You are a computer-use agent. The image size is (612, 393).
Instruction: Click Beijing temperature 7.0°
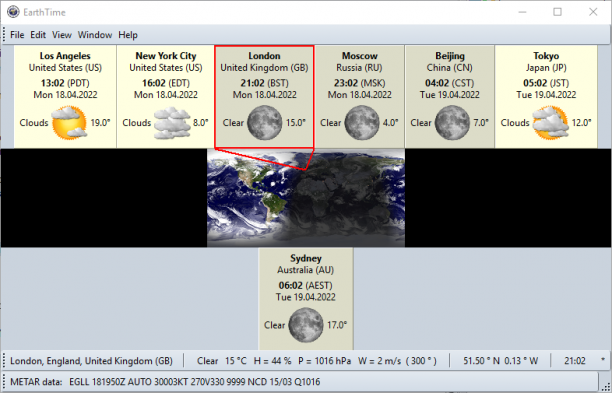coord(481,123)
